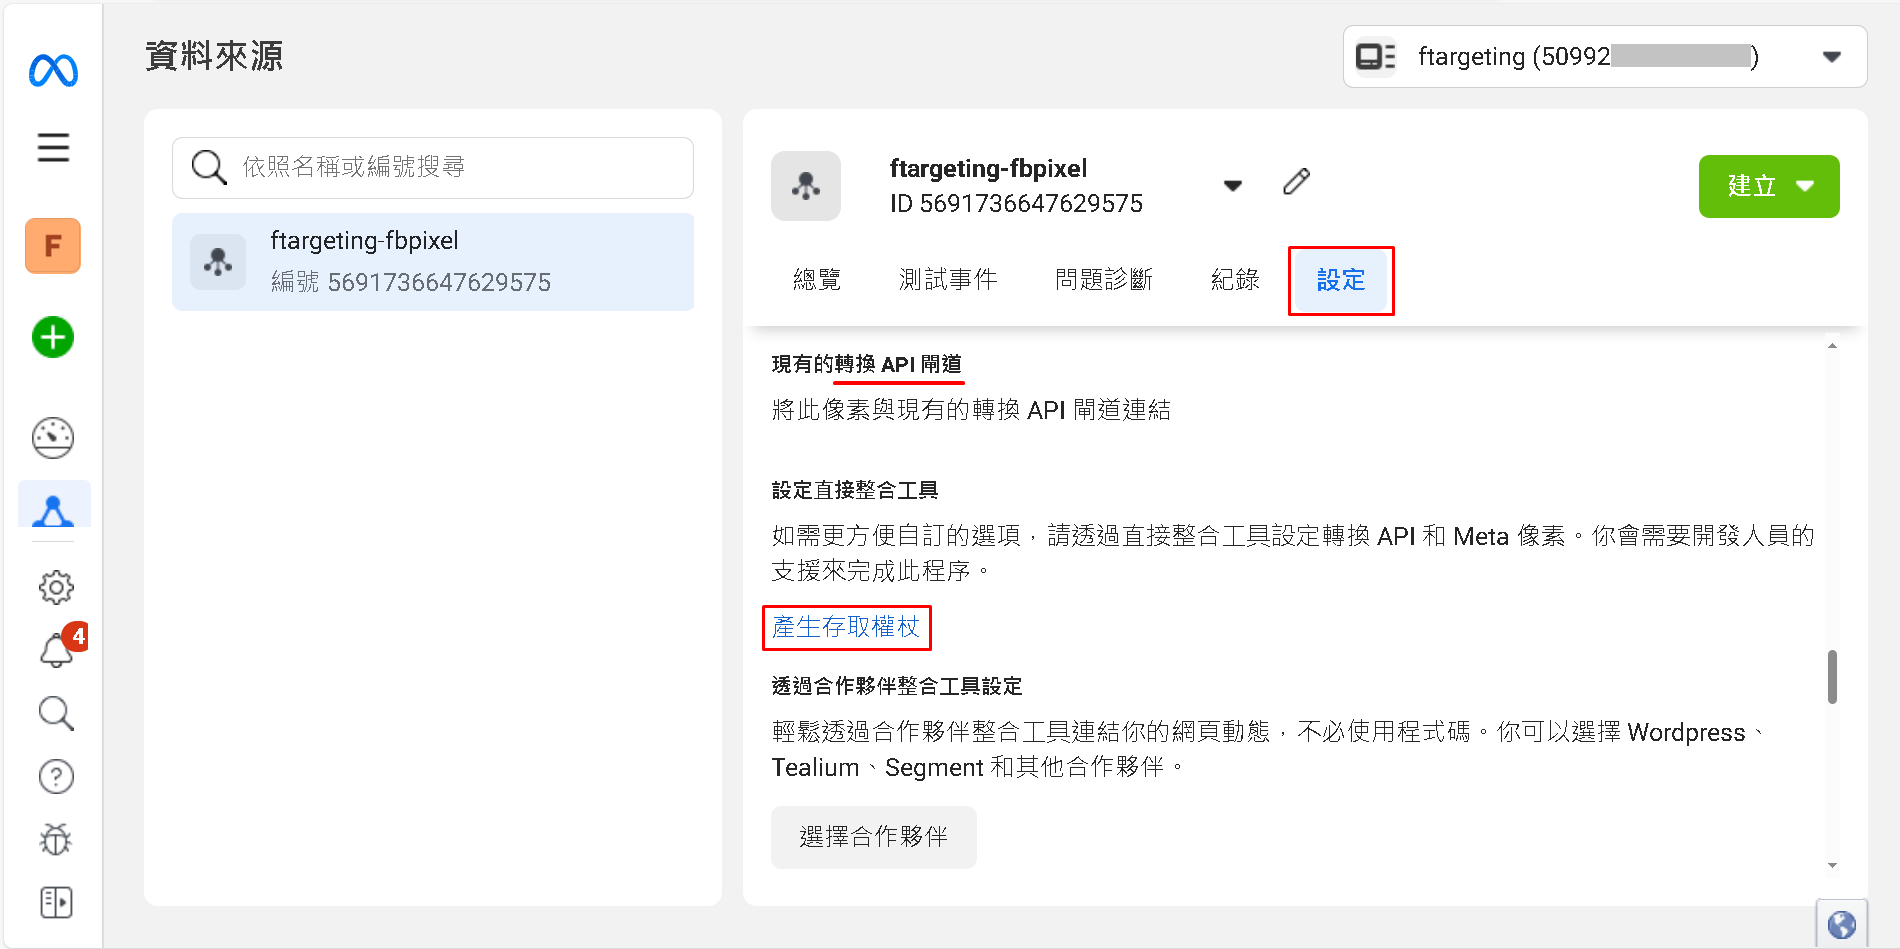The image size is (1900, 949).
Task: Open the green 建立 dropdown button
Action: coord(1769,186)
